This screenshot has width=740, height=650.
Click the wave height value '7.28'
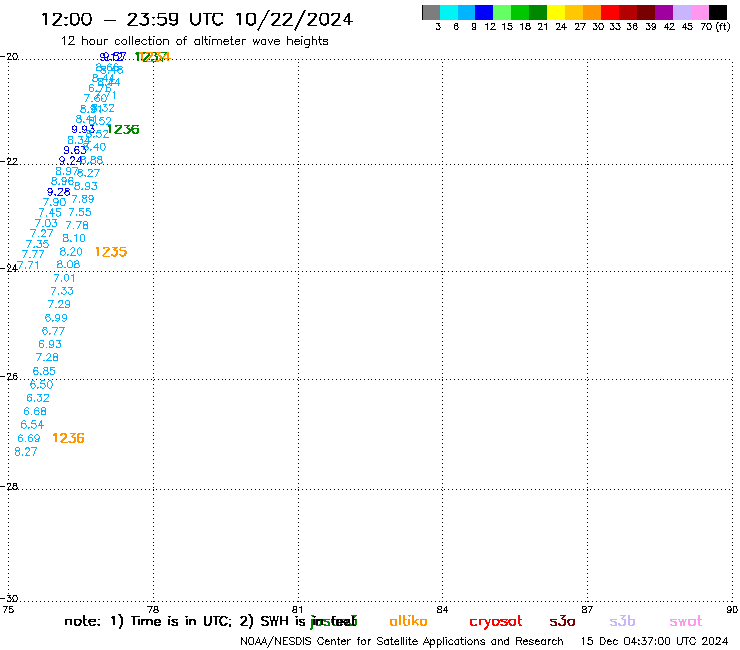point(47,358)
